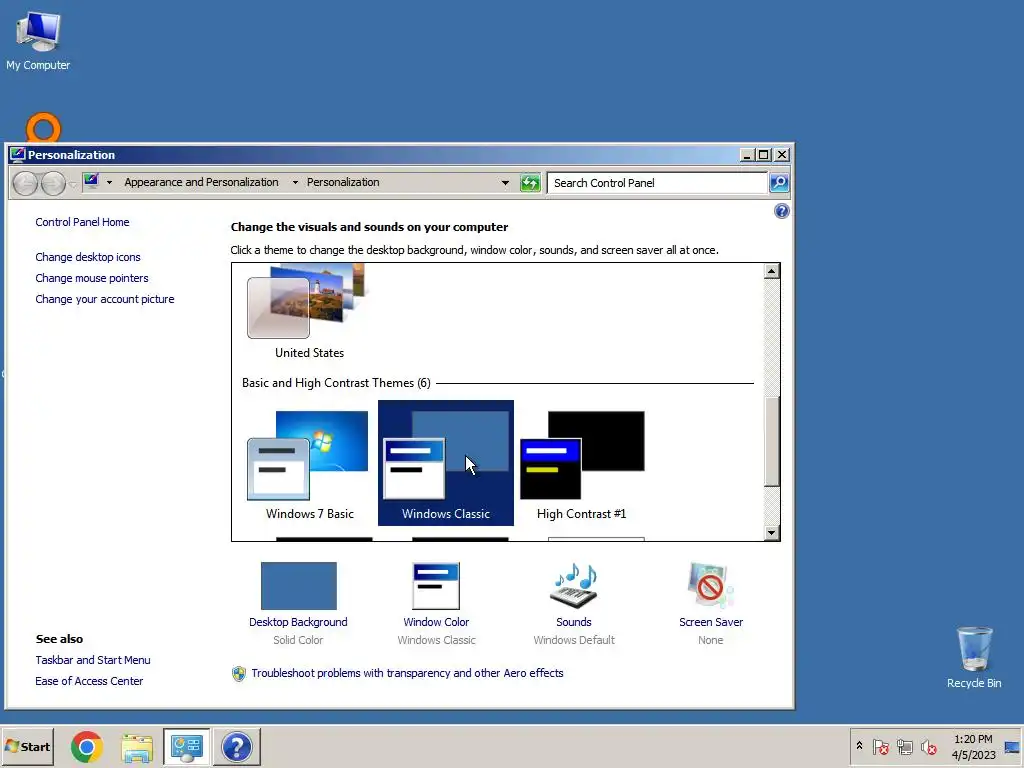Open the address bar history dropdown
Screen dimensions: 1024x768
[x=505, y=183]
